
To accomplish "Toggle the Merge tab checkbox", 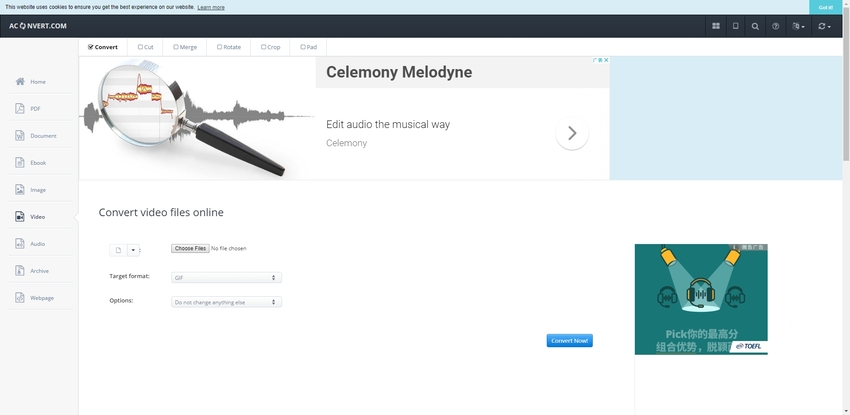I will [x=176, y=47].
